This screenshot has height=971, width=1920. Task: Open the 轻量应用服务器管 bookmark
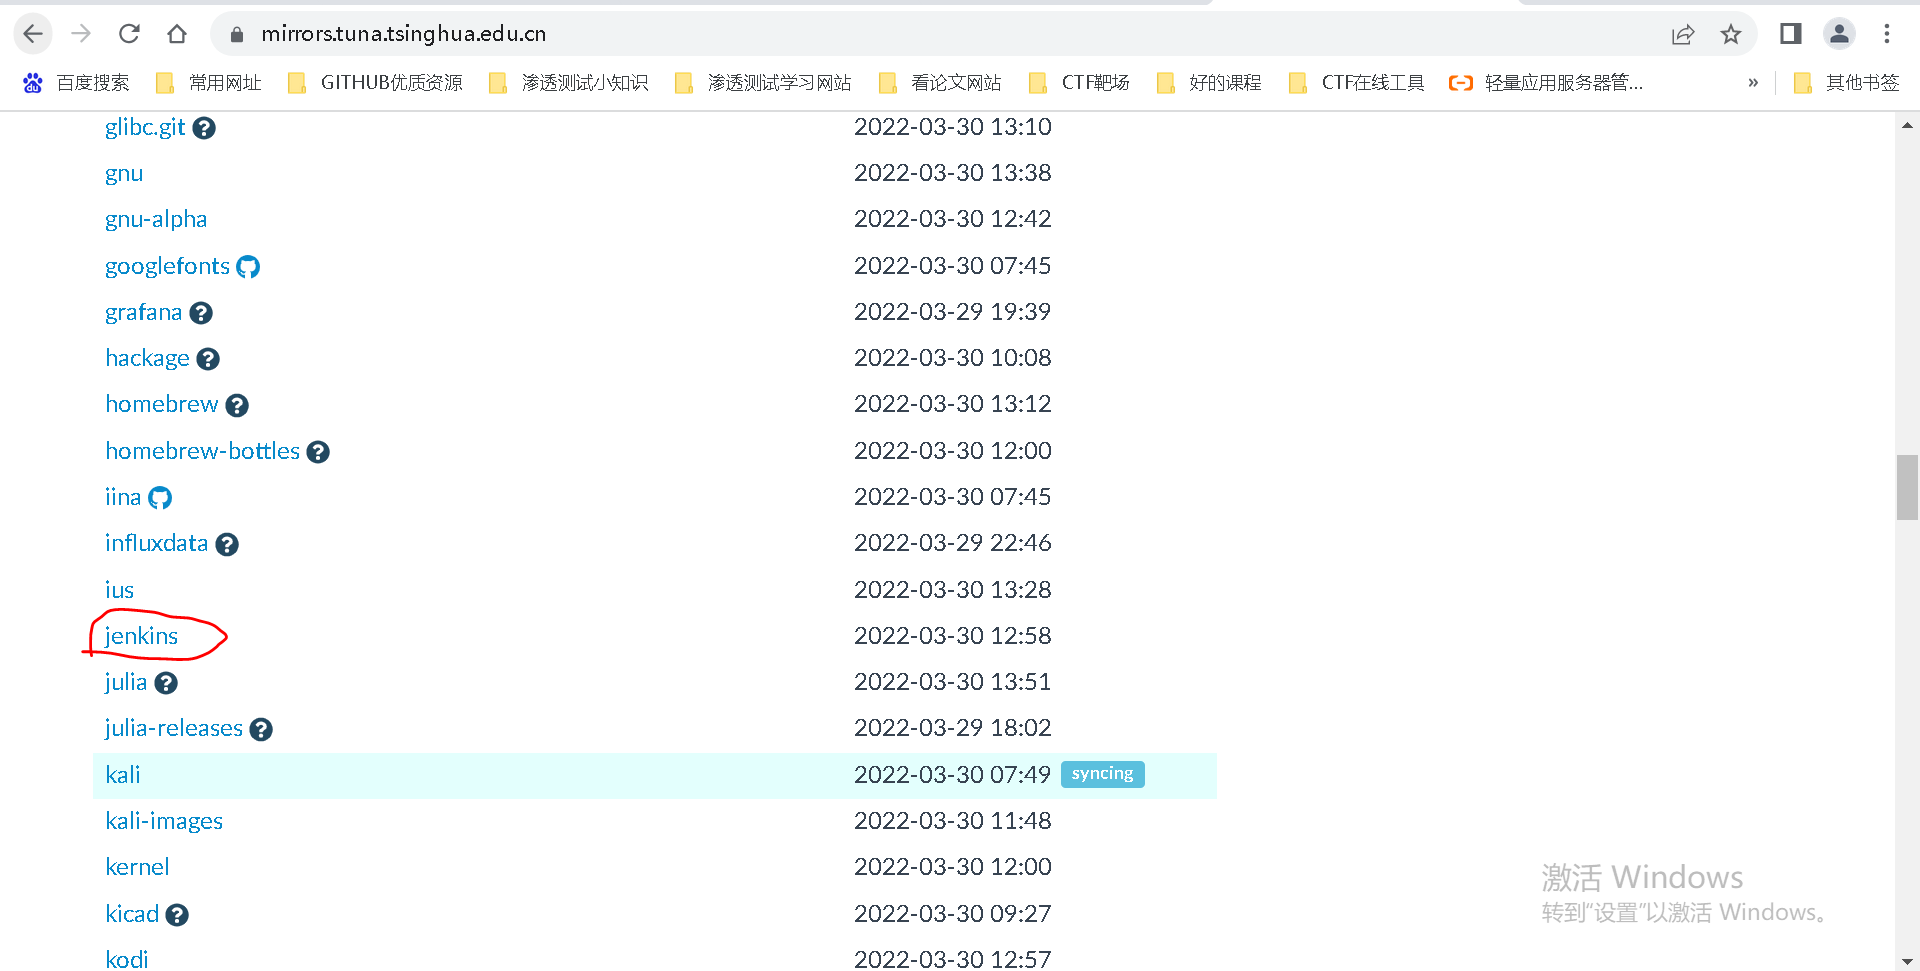click(1546, 83)
